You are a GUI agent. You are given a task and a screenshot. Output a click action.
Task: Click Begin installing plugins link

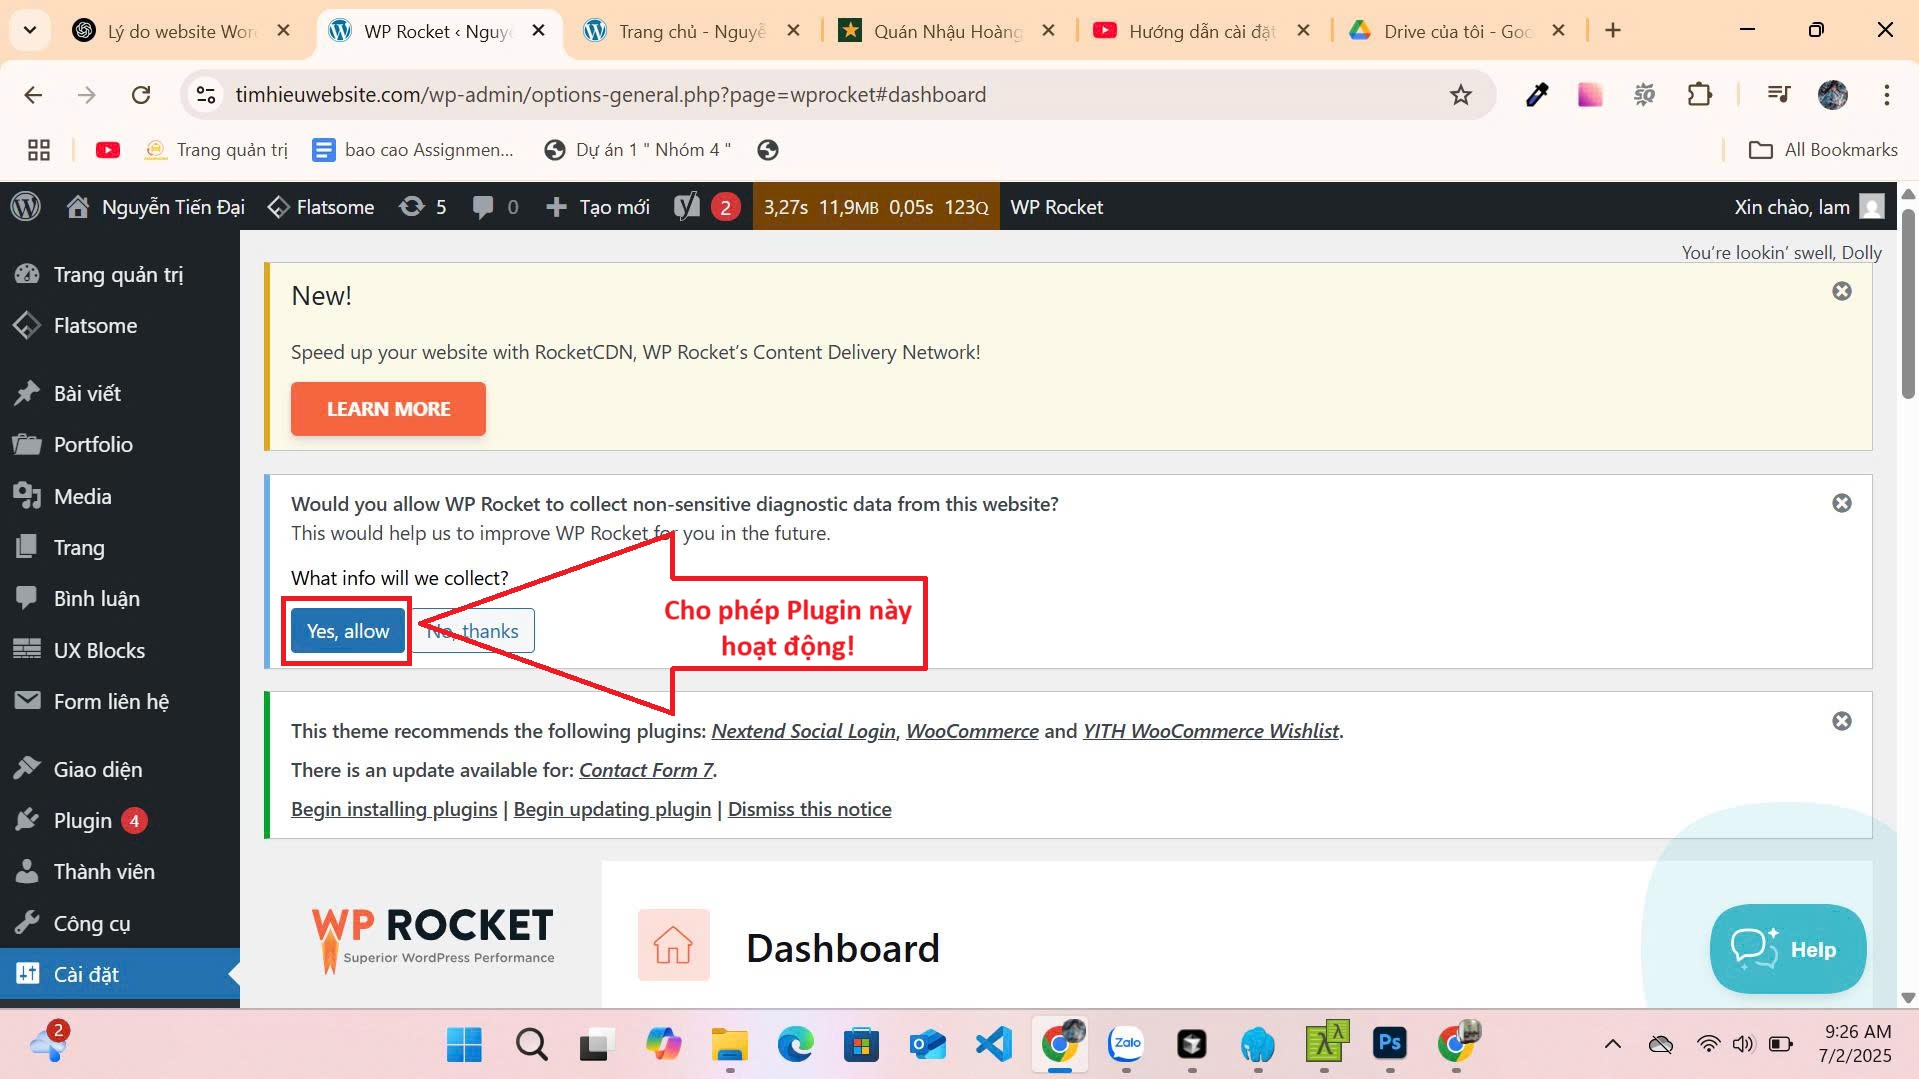click(394, 809)
